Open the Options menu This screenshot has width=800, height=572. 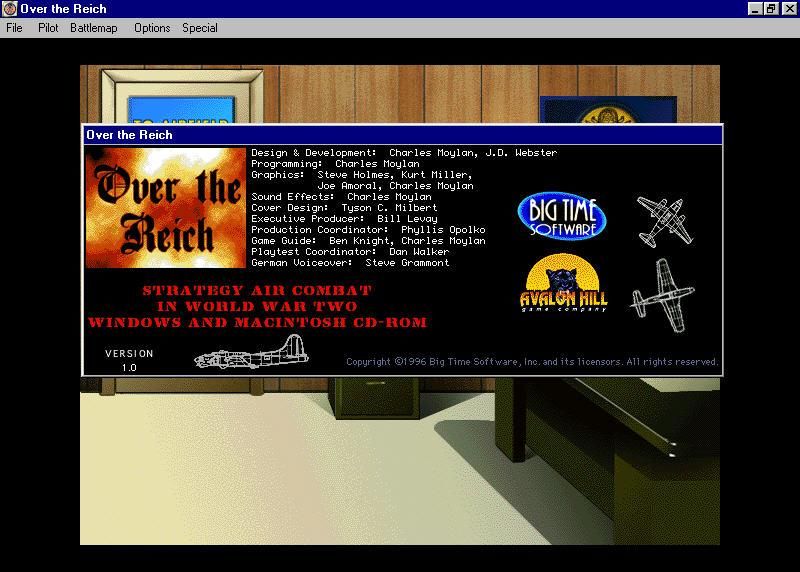152,28
